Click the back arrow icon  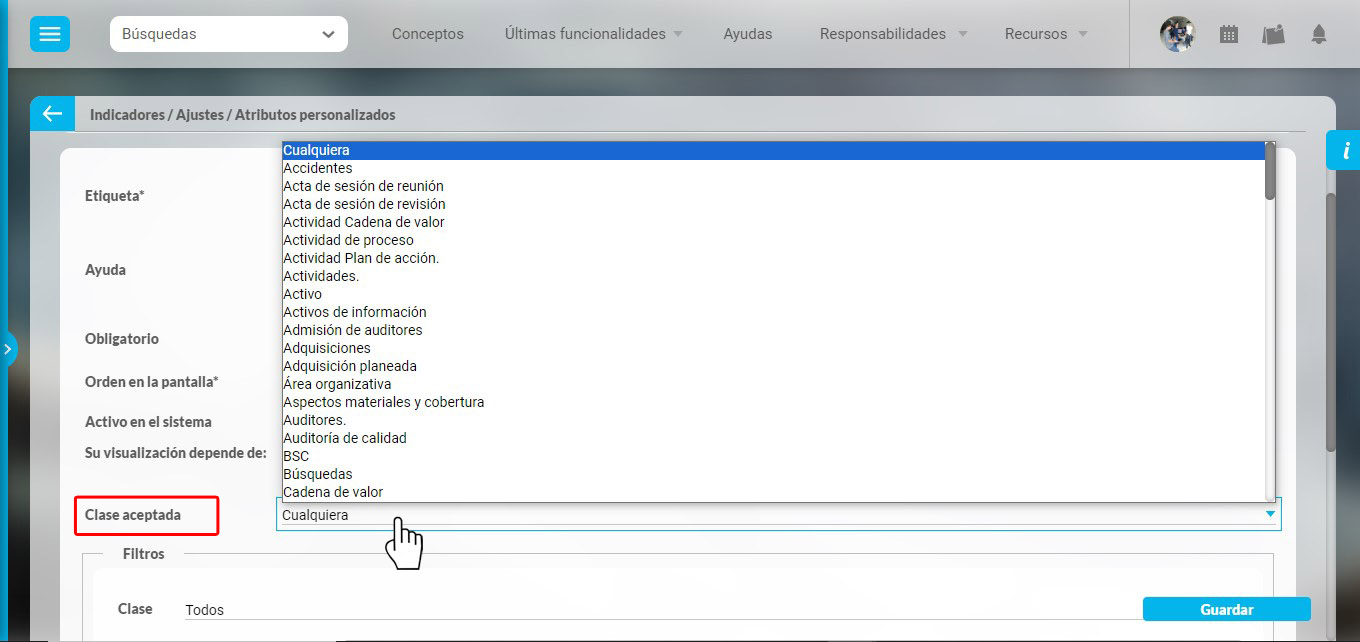pos(51,114)
